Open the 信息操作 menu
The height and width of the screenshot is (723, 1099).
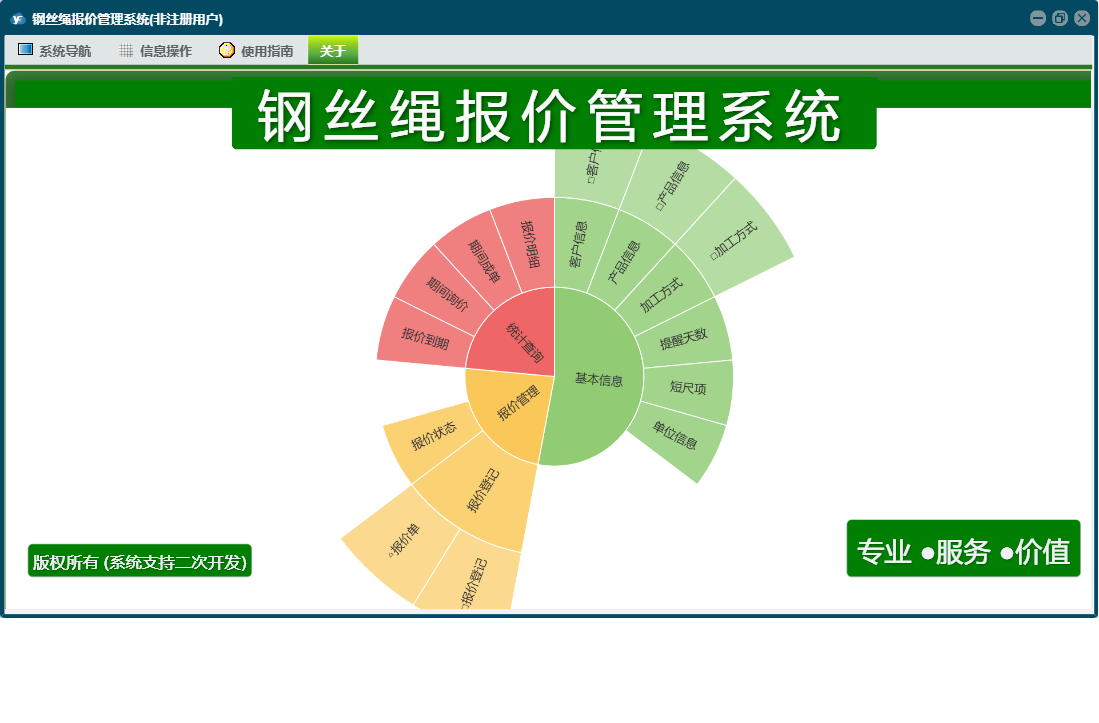click(156, 50)
